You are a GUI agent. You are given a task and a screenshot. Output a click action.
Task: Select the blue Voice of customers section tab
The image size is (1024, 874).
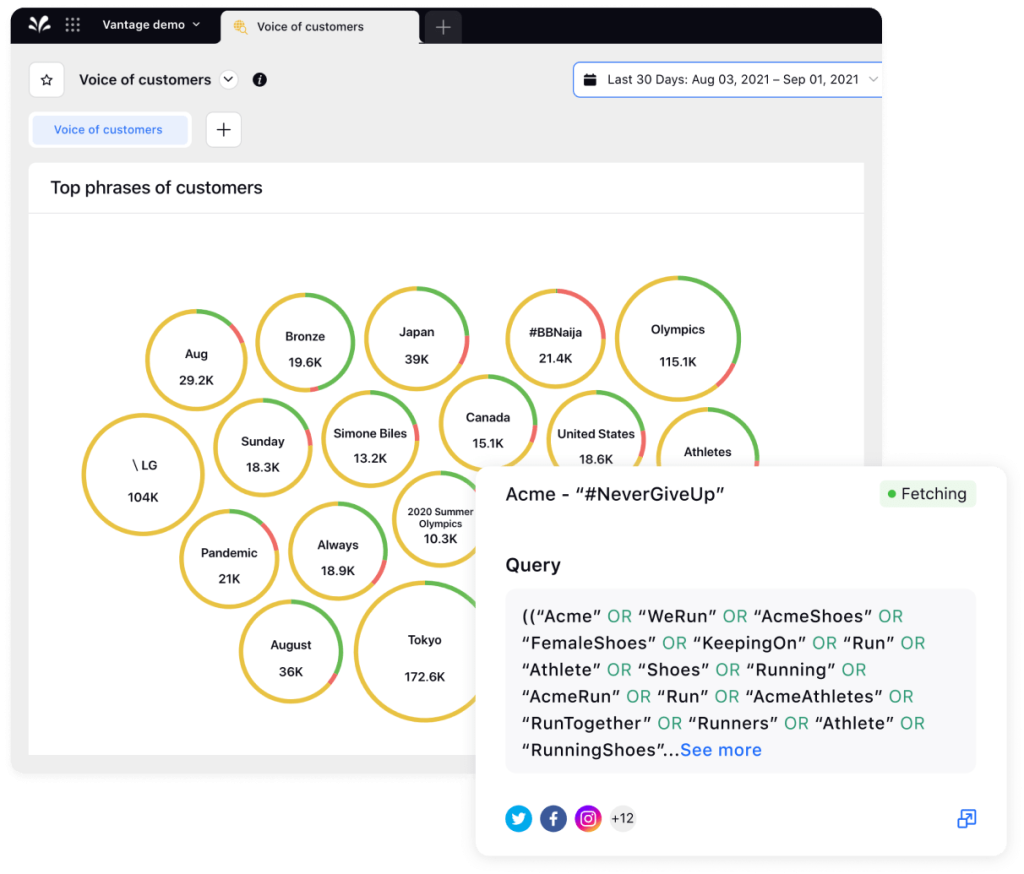pos(110,129)
